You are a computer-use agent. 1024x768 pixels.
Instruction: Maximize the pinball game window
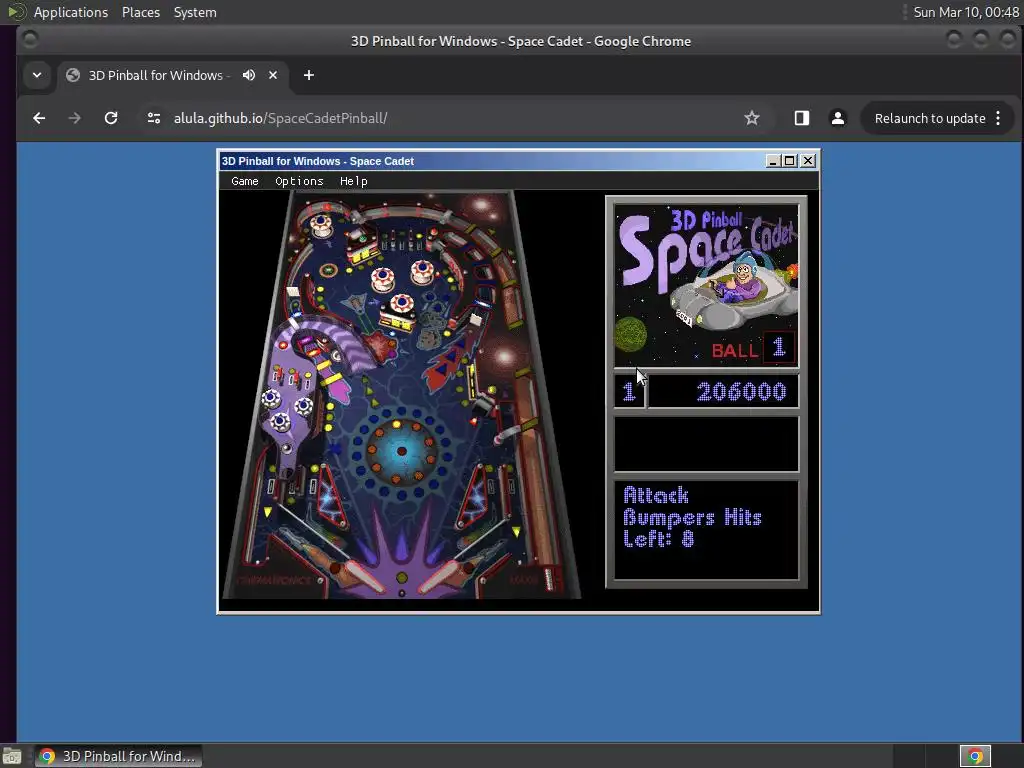[790, 161]
